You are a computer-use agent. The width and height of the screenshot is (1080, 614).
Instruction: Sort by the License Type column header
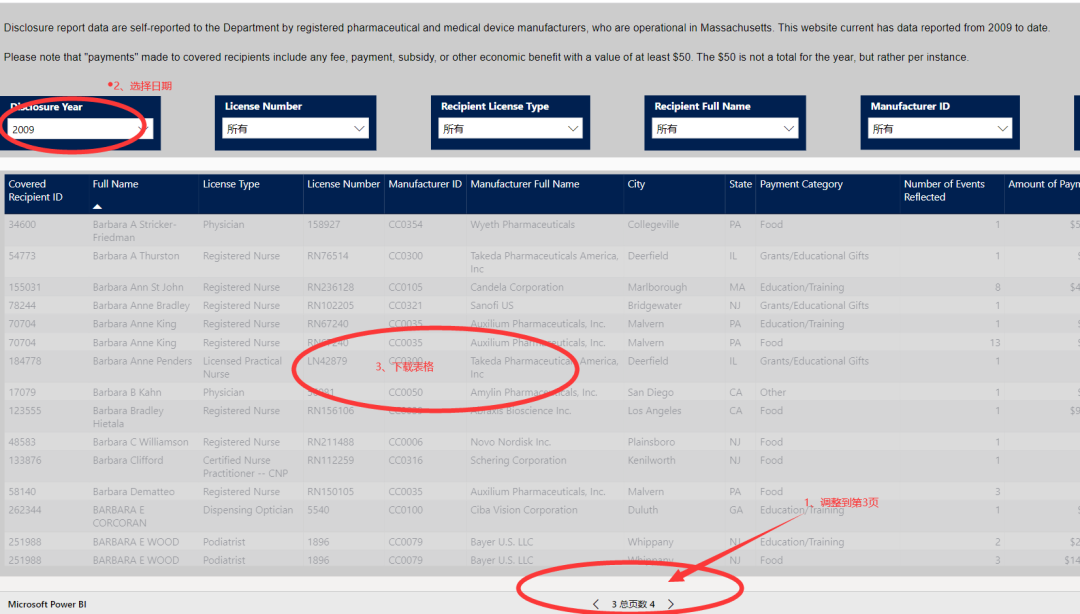[231, 184]
